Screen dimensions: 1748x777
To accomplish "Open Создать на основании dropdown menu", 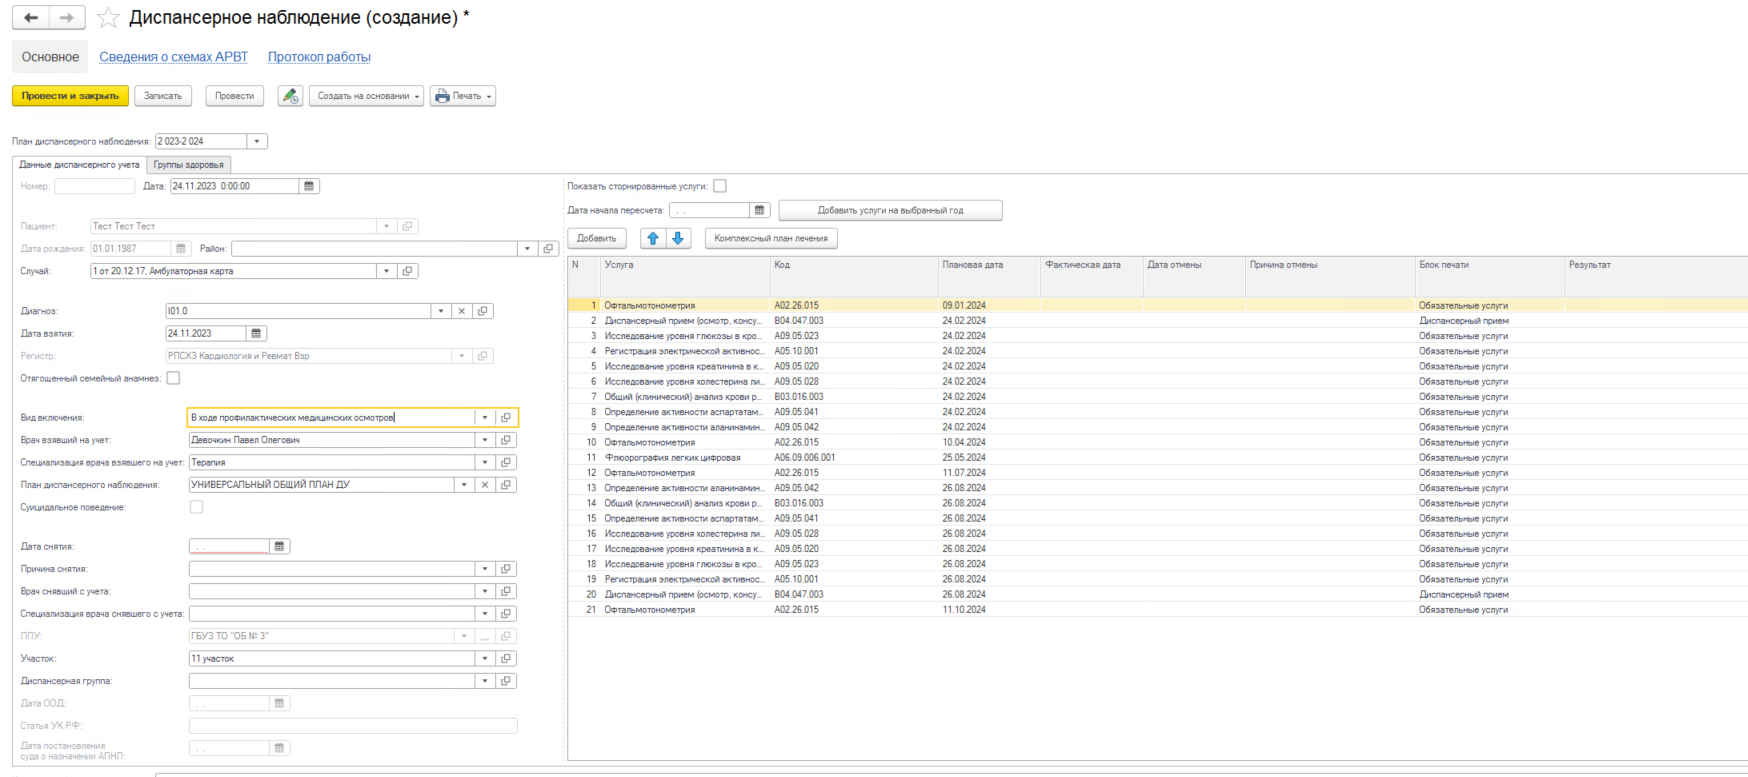I will pos(366,96).
